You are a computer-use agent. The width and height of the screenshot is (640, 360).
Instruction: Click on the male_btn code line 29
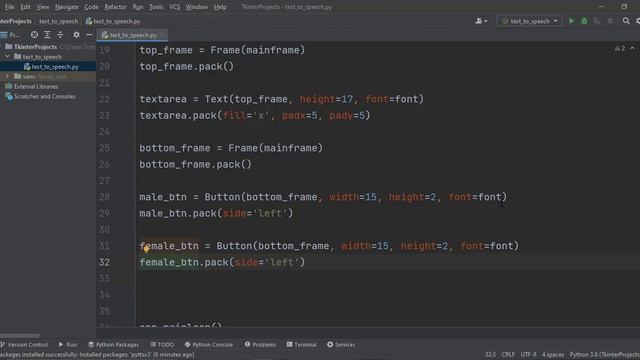(216, 213)
